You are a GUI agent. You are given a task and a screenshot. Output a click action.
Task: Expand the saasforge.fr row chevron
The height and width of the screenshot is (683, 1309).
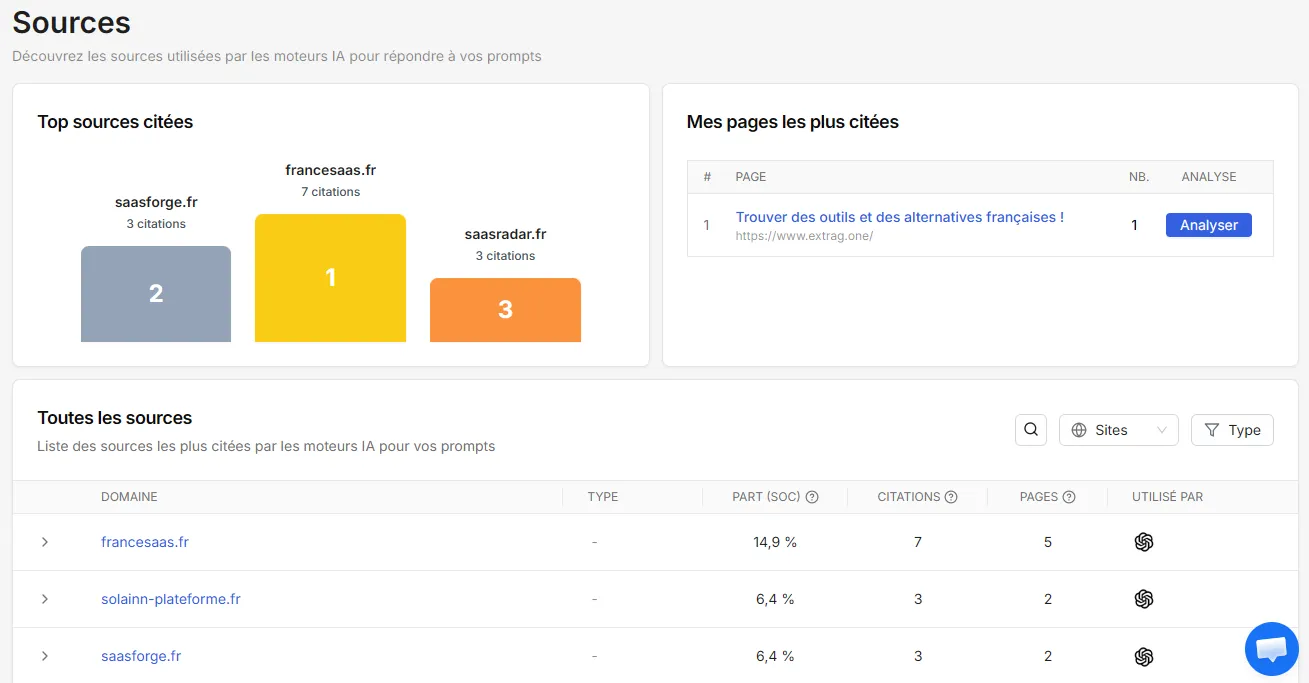[45, 656]
